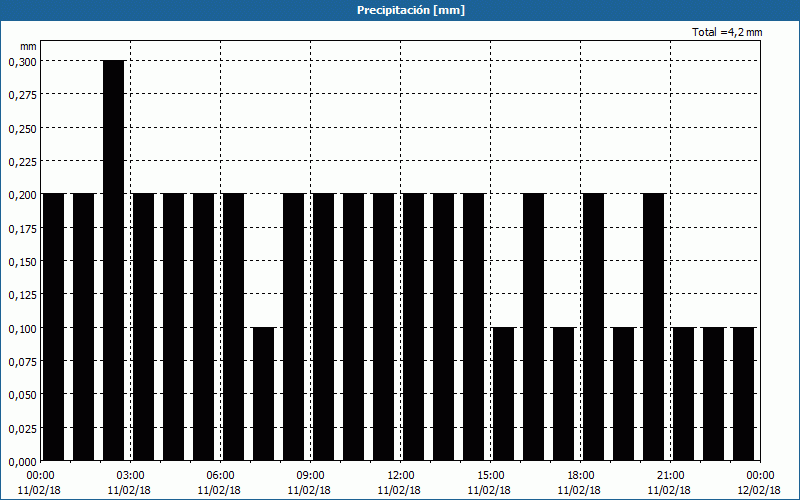Viewport: 800px width, 500px height.
Task: Select the first bar starting at 00:00
Action: (54, 327)
